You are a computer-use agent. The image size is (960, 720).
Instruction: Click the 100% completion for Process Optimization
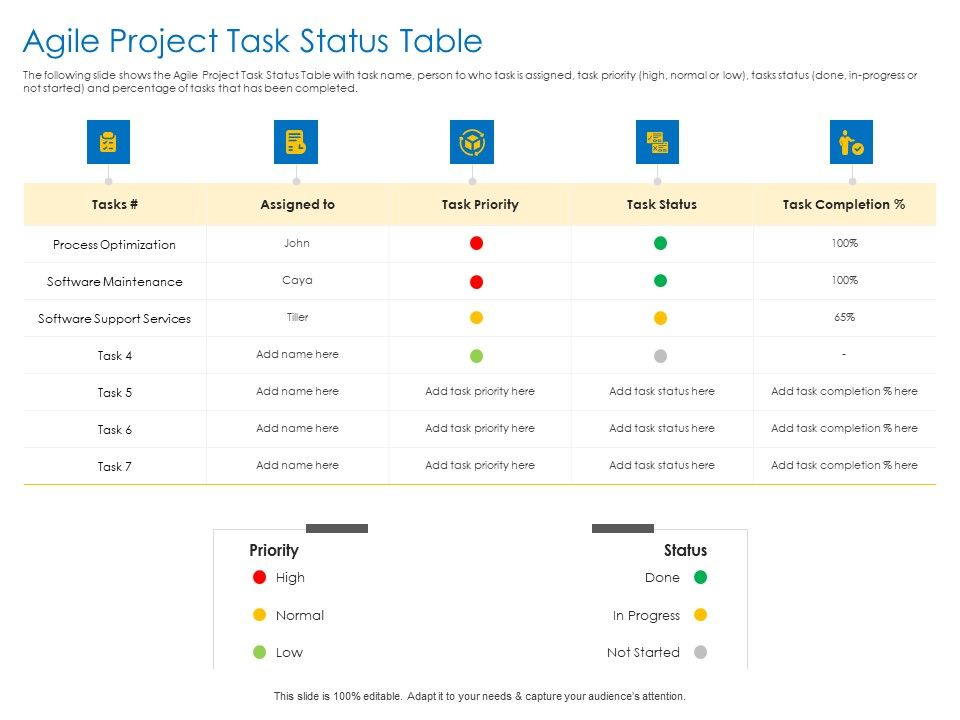844,243
